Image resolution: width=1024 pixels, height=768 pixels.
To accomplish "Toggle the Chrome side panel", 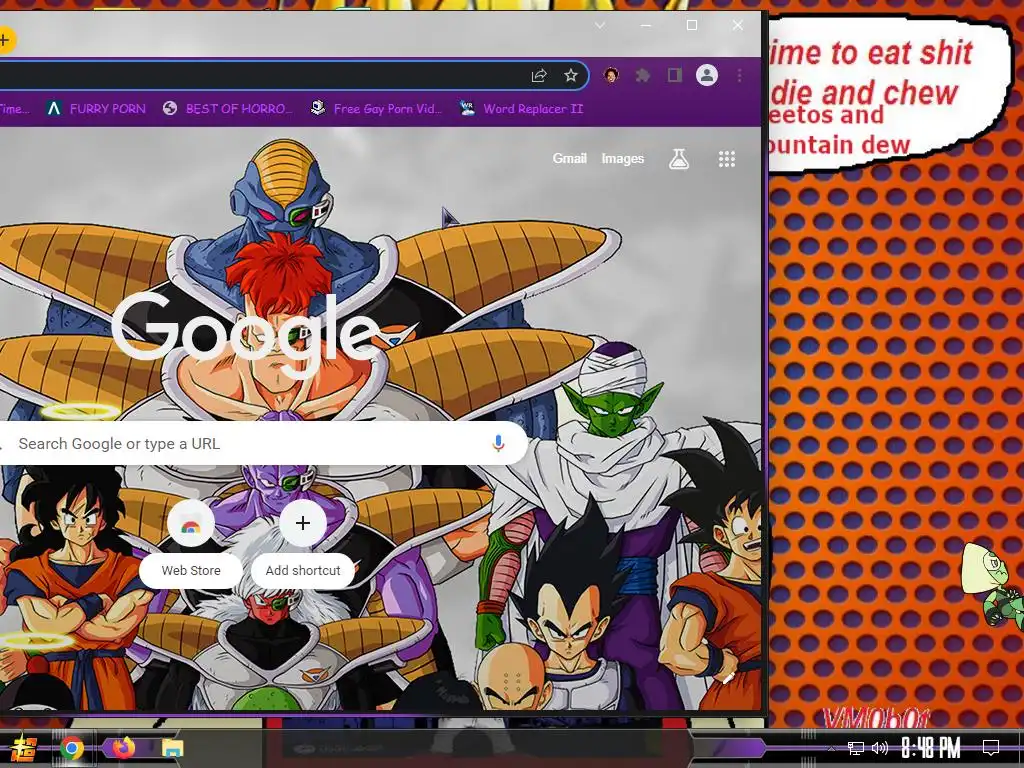I will (x=675, y=76).
